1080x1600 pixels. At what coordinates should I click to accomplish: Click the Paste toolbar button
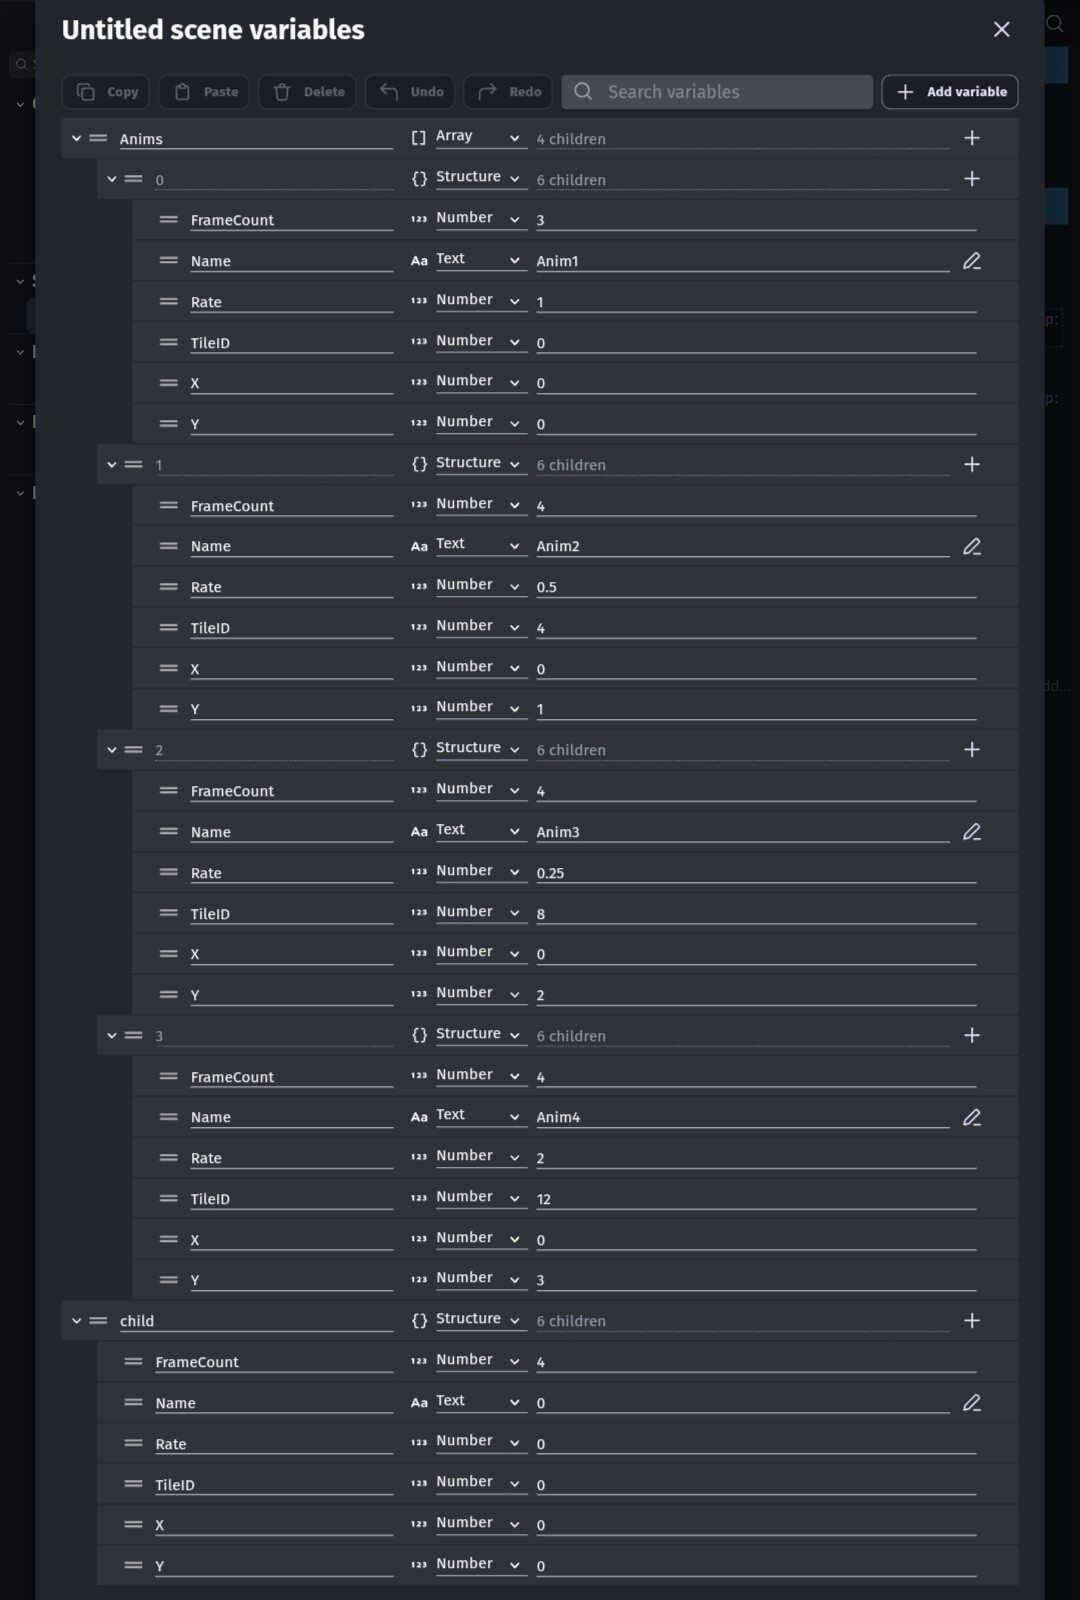(x=207, y=92)
